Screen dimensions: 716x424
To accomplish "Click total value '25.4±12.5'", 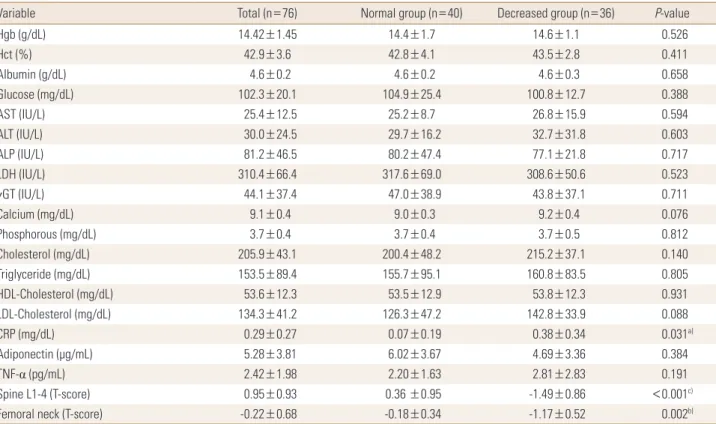I will (x=270, y=114).
